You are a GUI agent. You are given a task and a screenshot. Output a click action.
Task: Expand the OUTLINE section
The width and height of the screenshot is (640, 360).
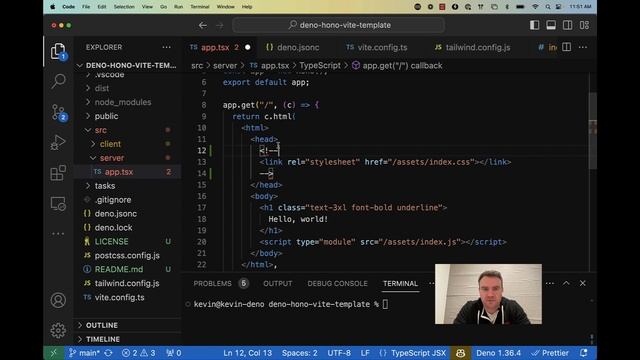(x=127, y=325)
